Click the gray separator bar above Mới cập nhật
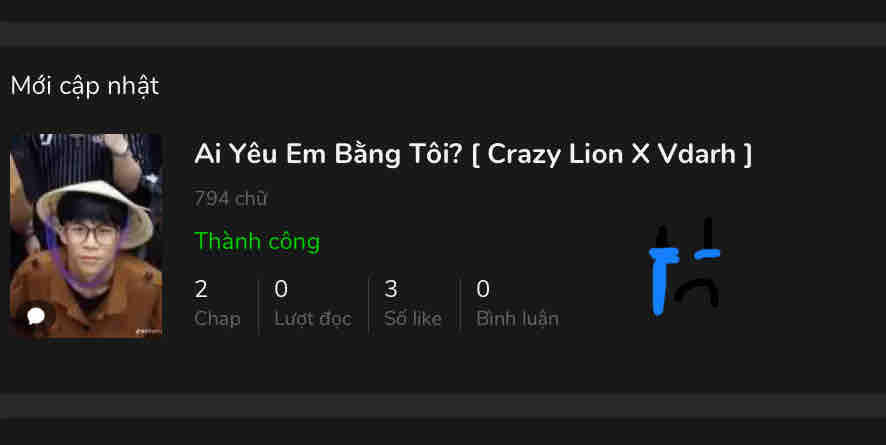886x445 pixels. [x=443, y=33]
